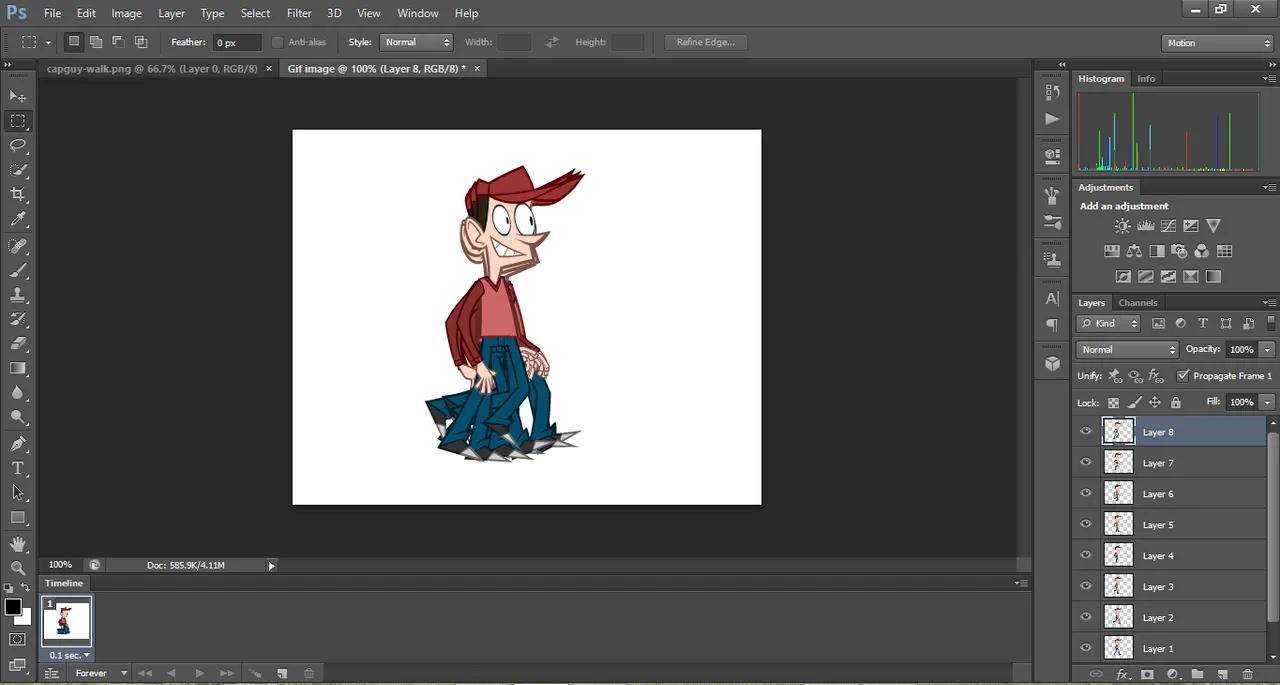Select the Hand tool
1280x685 pixels.
pyautogui.click(x=18, y=544)
